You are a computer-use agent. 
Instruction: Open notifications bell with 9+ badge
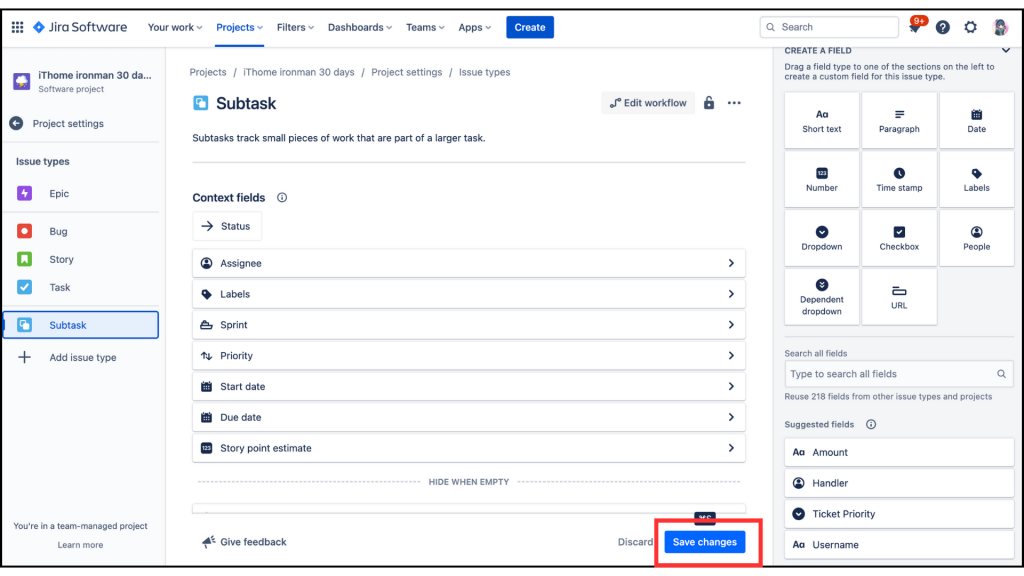pos(915,27)
